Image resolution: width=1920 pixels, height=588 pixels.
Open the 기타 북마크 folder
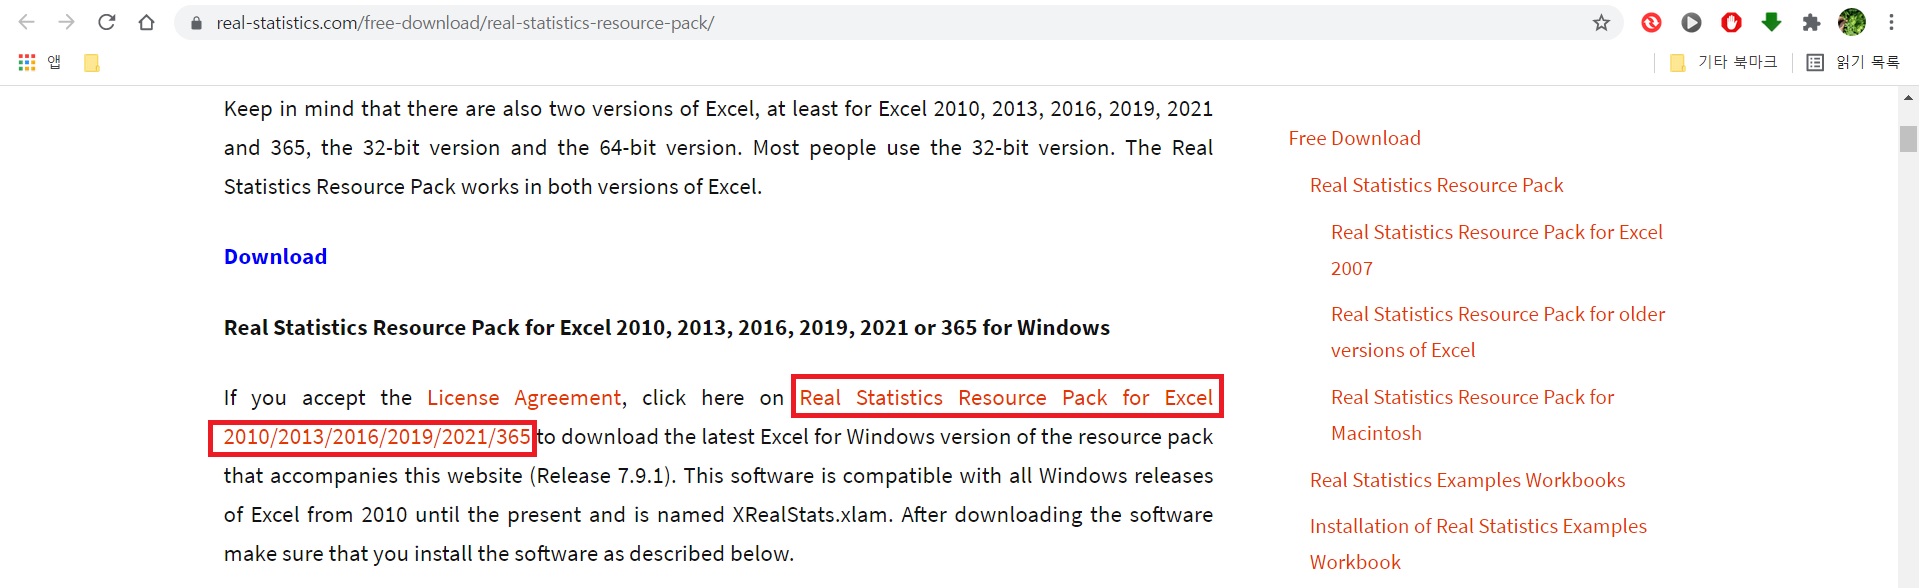tap(1723, 62)
